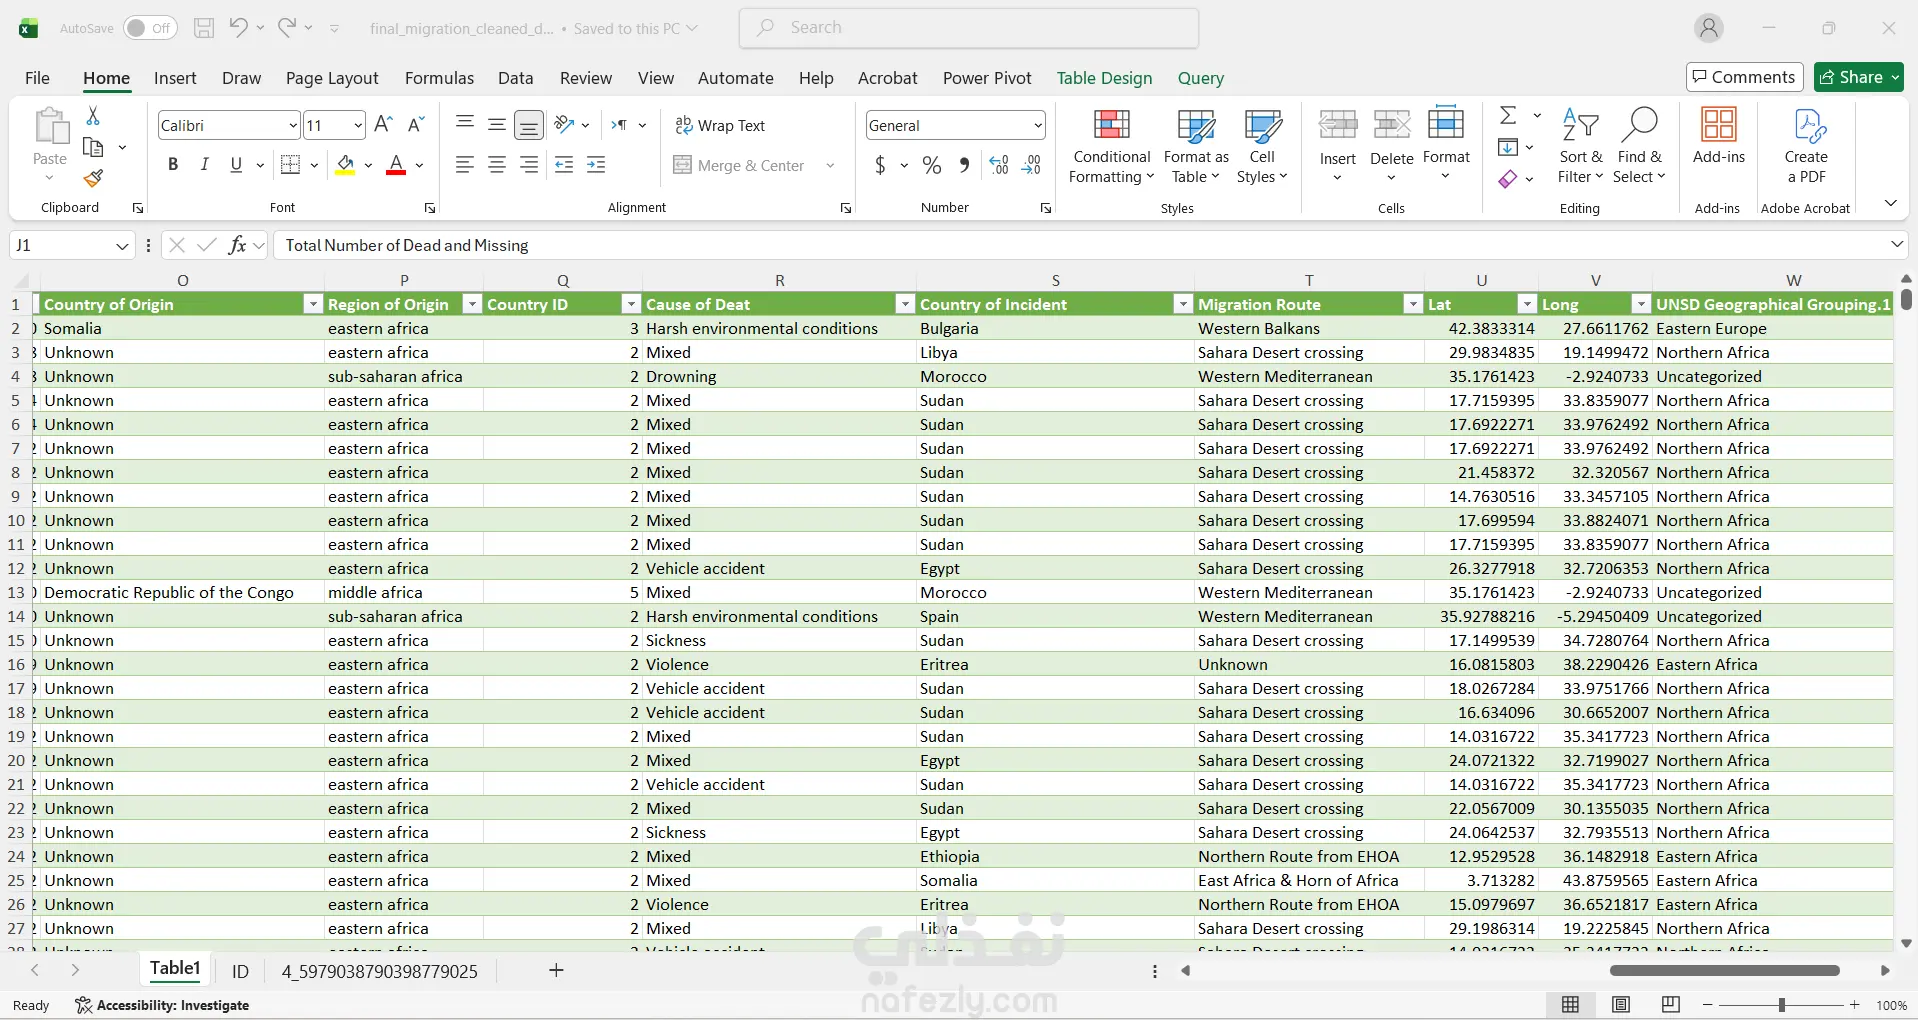Toggle Middle Align for cells
The height and width of the screenshot is (1020, 1918).
coord(497,124)
